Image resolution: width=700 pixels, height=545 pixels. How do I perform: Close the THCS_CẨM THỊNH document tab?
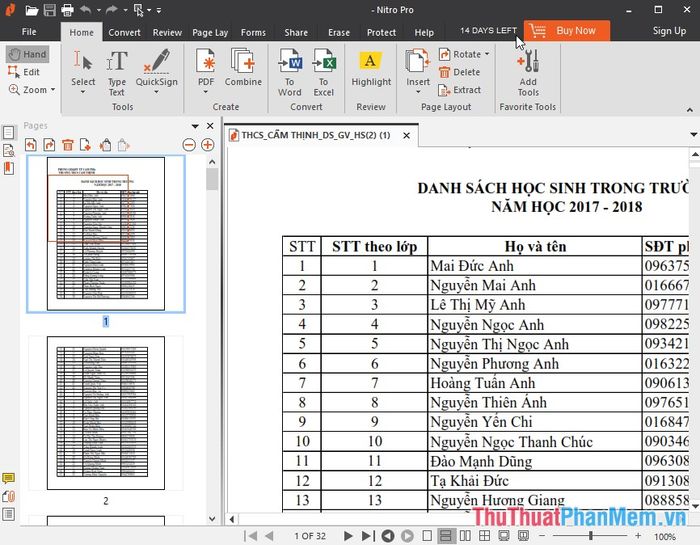pyautogui.click(x=406, y=135)
